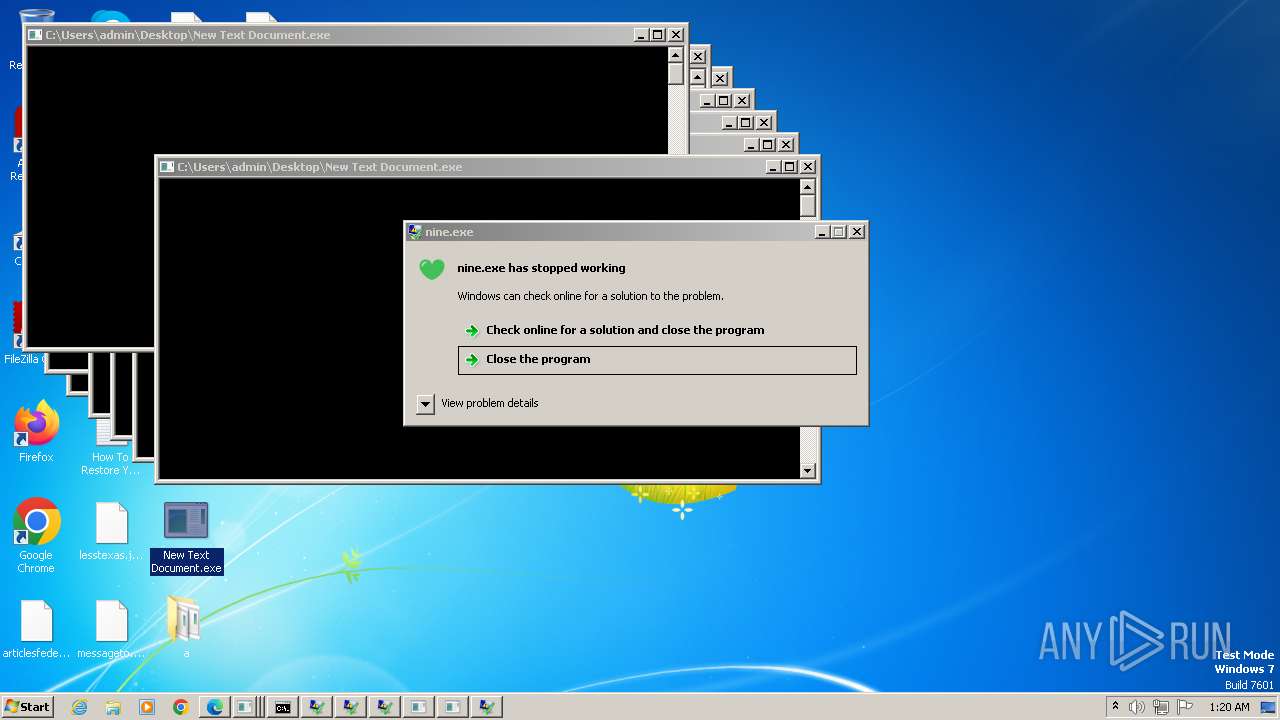The image size is (1280, 720).
Task: Open Internet Explorer from the taskbar
Action: point(79,707)
